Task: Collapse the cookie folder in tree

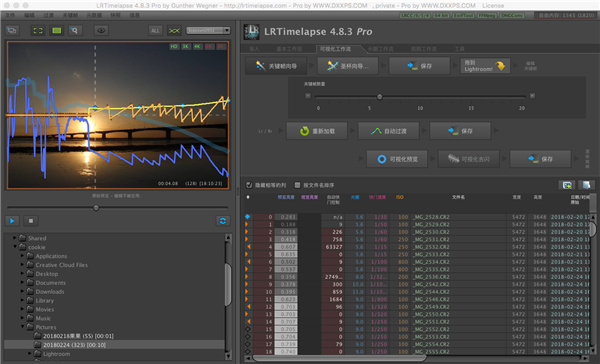Action: (x=15, y=246)
